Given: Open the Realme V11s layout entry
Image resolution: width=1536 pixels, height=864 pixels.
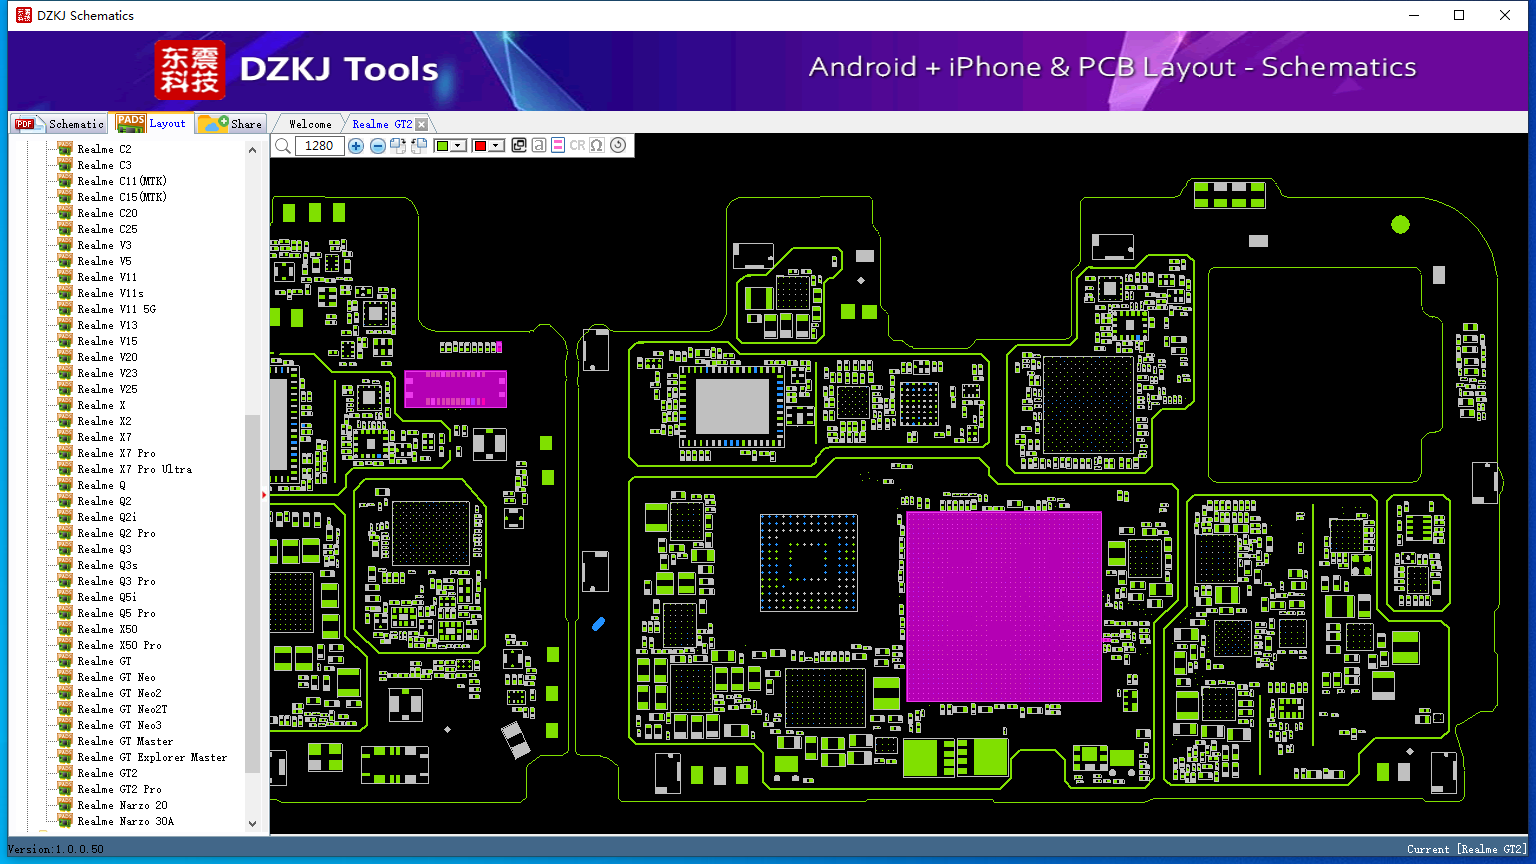Looking at the screenshot, I should [x=111, y=293].
